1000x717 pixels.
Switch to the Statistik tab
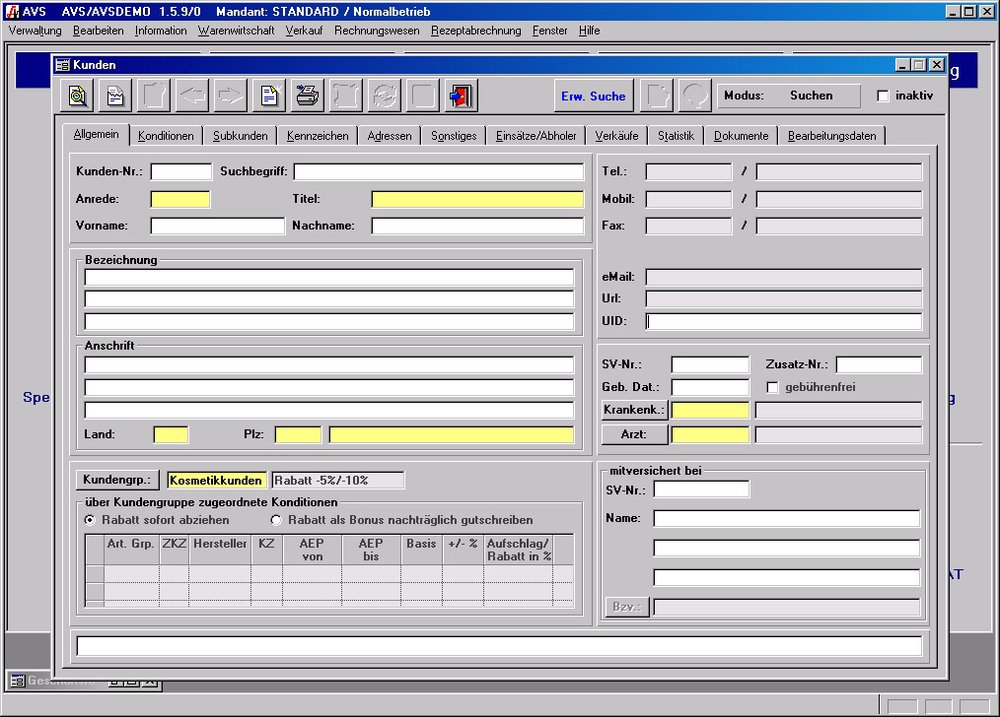click(x=676, y=136)
